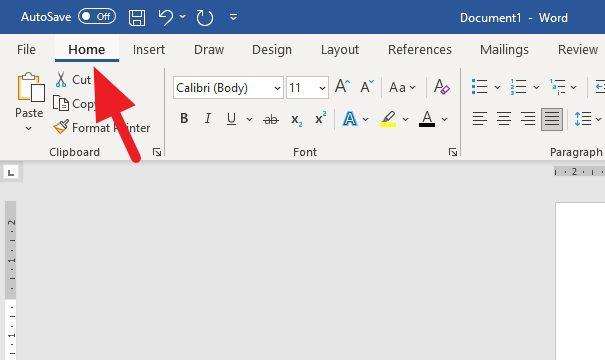The width and height of the screenshot is (605, 360).
Task: Switch to the Layout tab
Action: [x=340, y=49]
